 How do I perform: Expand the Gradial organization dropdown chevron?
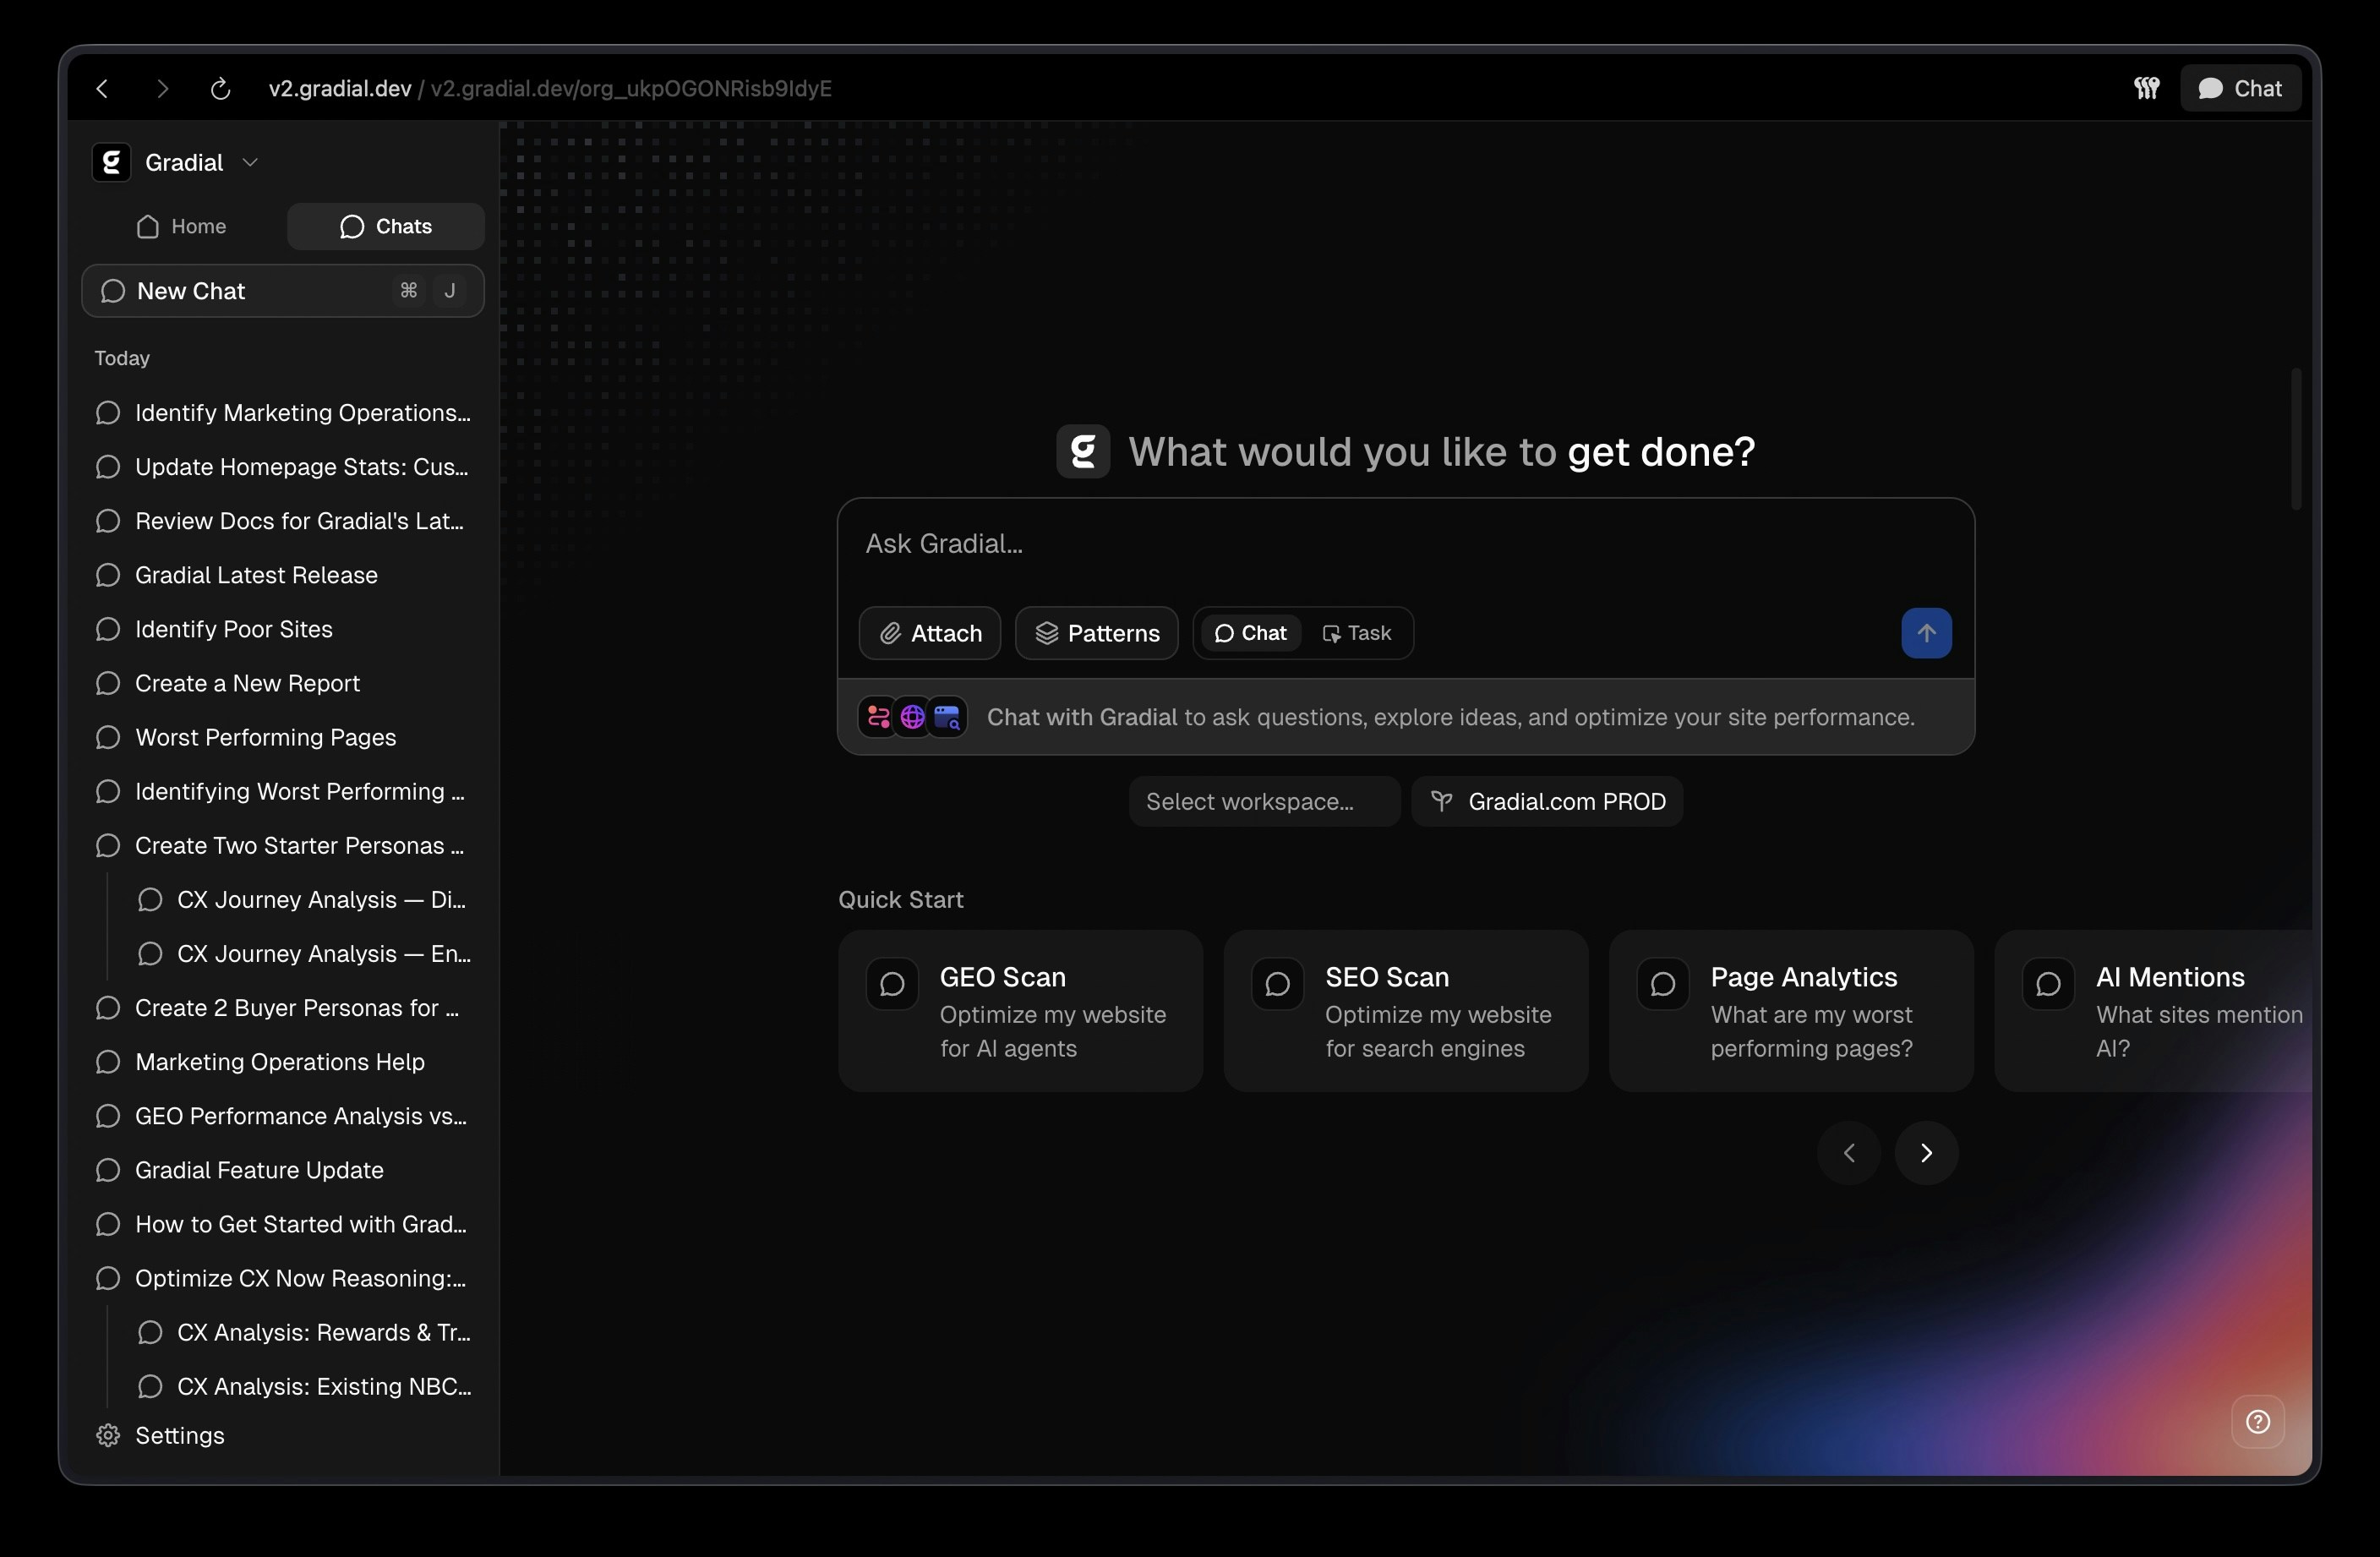click(x=250, y=162)
